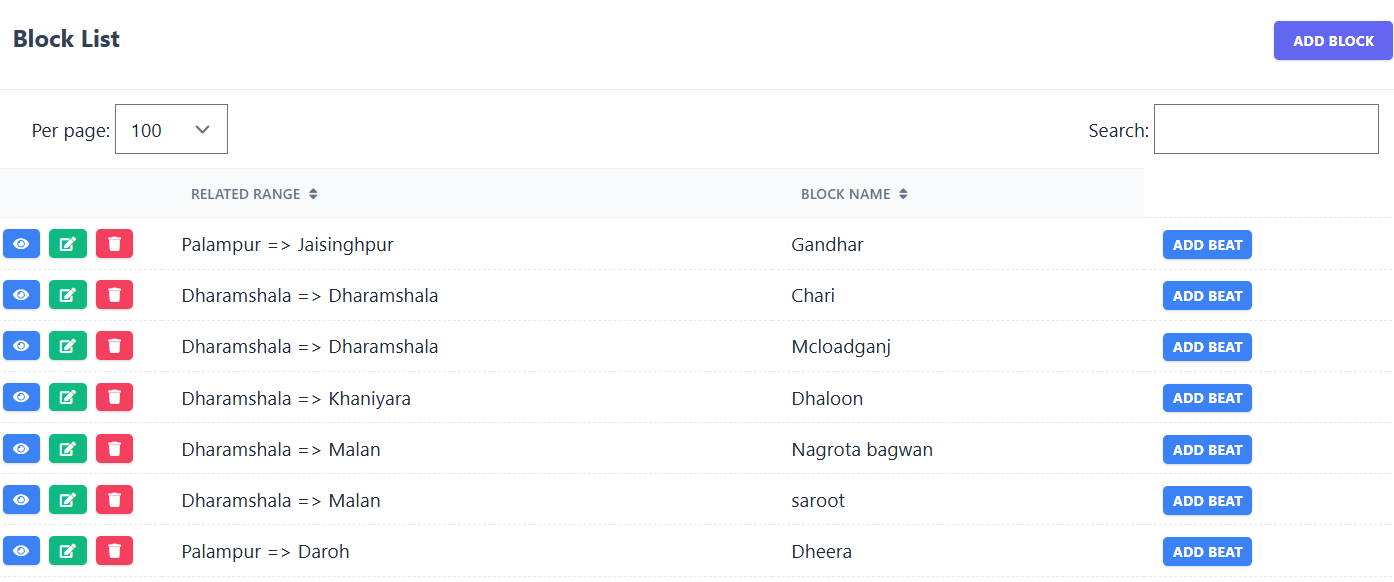Toggle the eye icon on the Chari row
1394x582 pixels.
[x=21, y=295]
